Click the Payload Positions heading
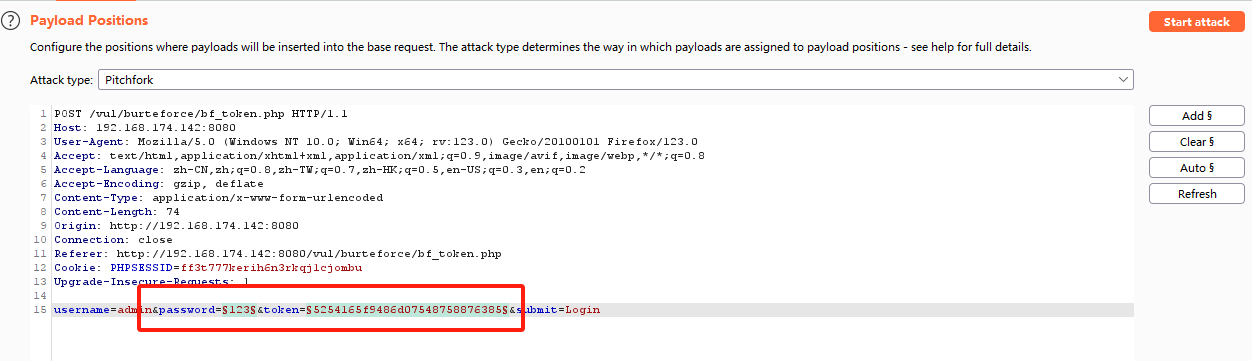 pyautogui.click(x=89, y=20)
